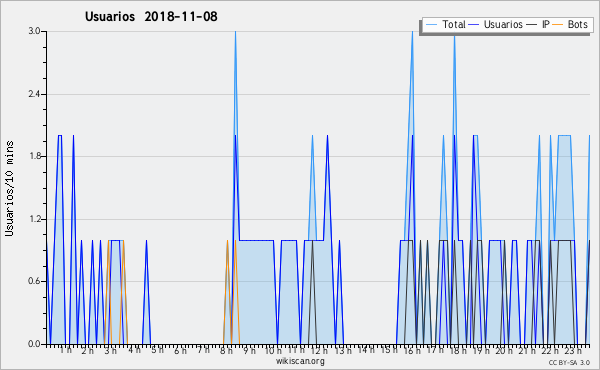Screen dimensions: 600x370
Task: Click the y-axis value 1.8
Action: [34, 156]
